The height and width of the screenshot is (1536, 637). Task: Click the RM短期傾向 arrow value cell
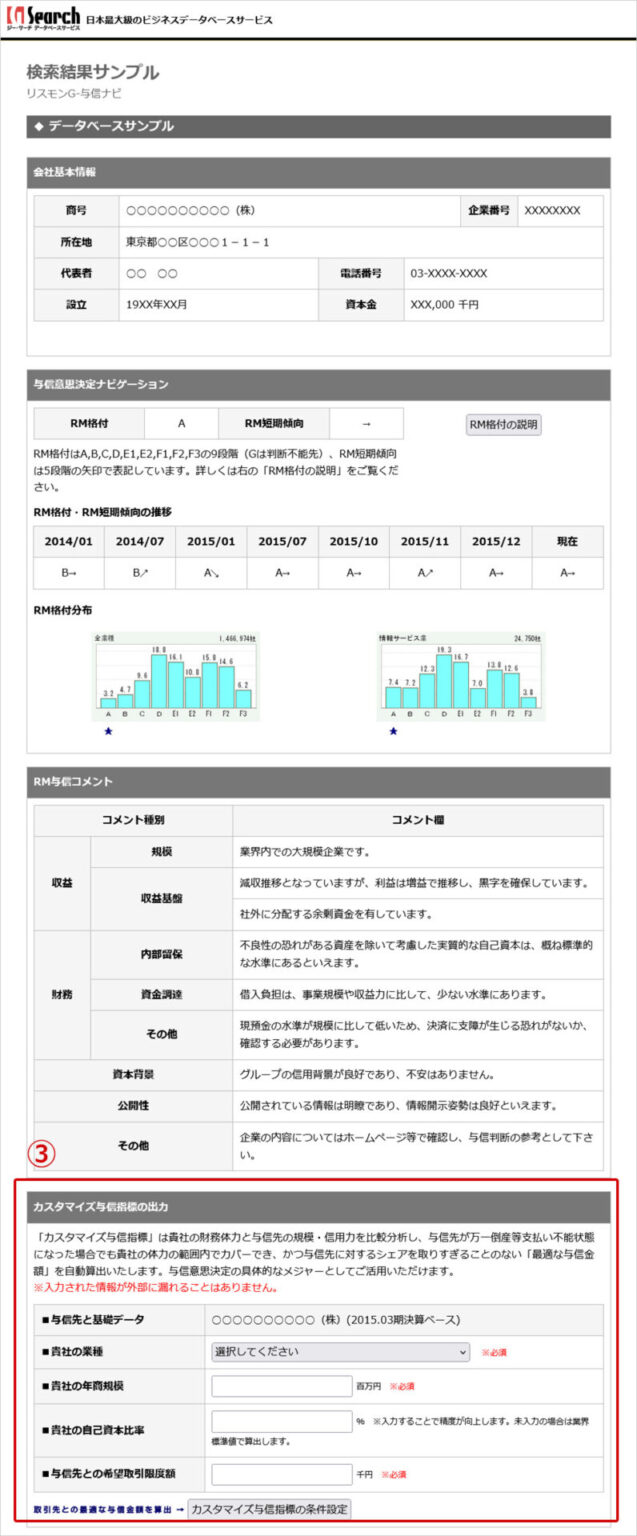(x=366, y=423)
